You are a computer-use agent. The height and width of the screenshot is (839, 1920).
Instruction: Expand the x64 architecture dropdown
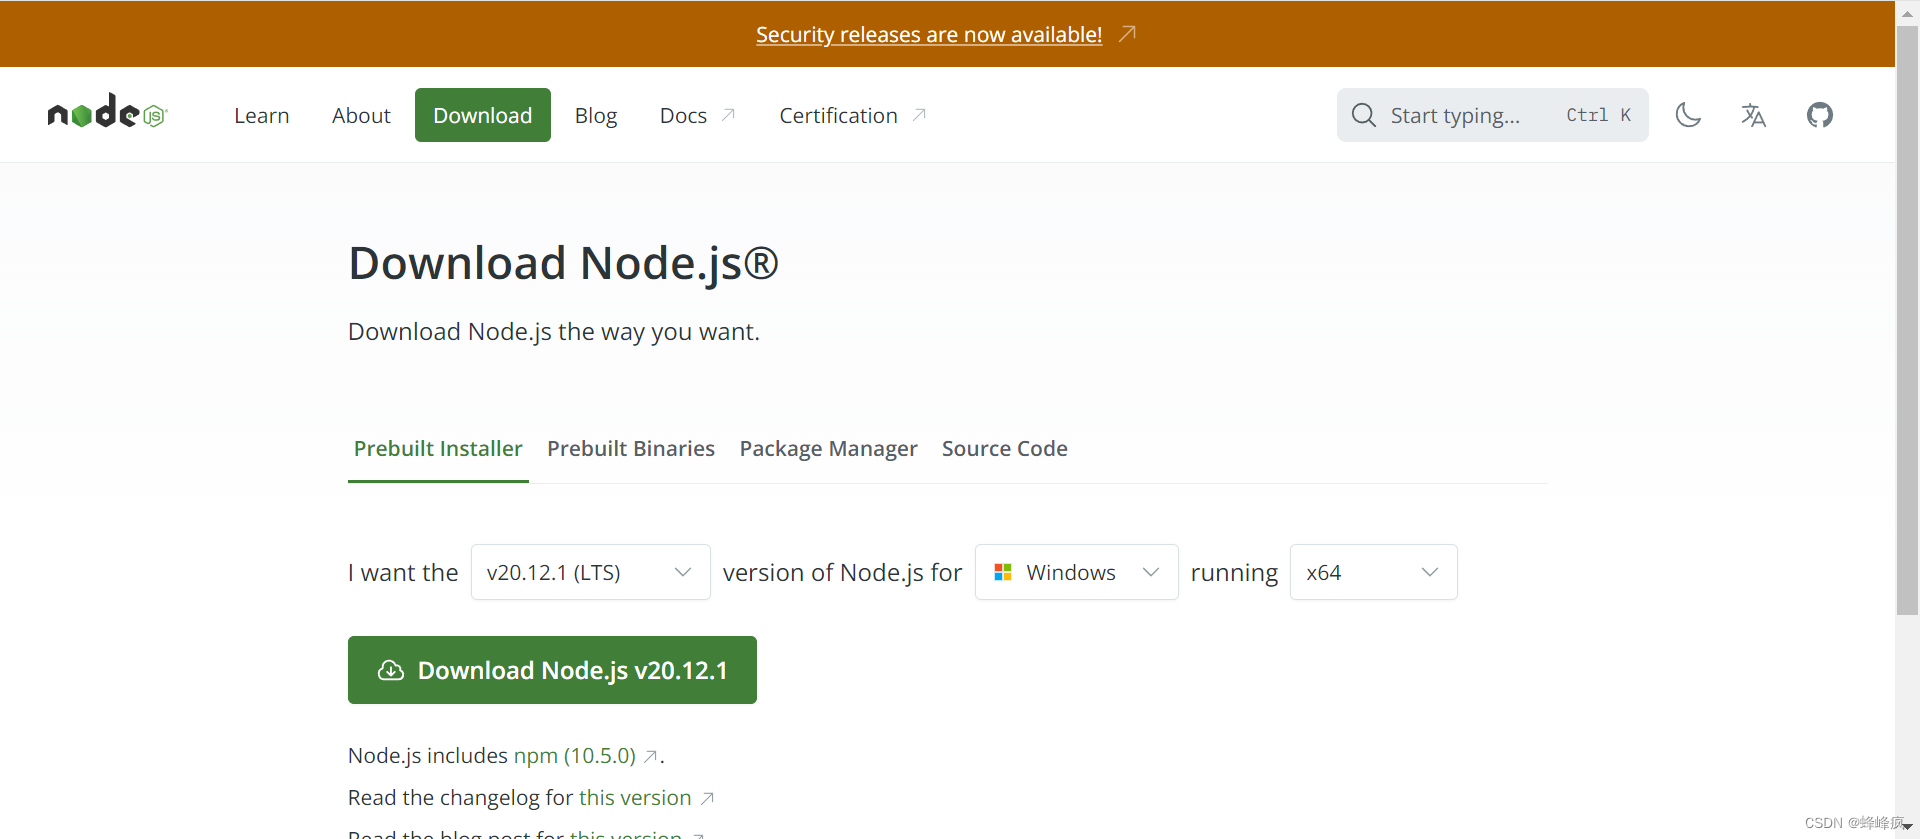1373,572
